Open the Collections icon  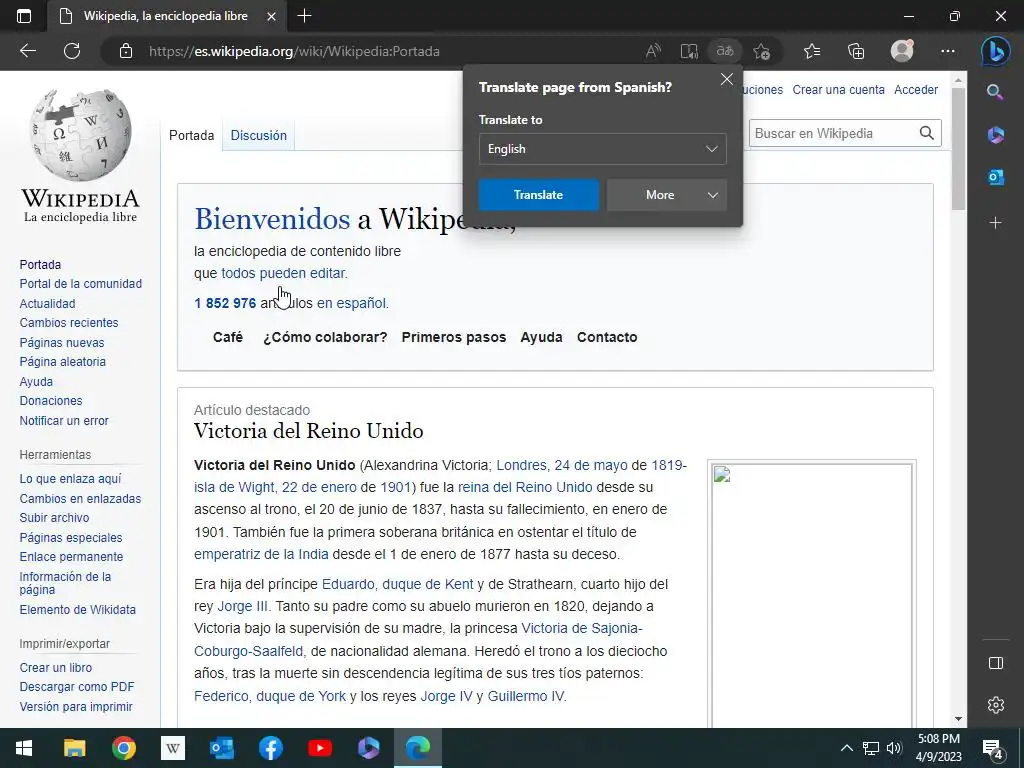856,51
